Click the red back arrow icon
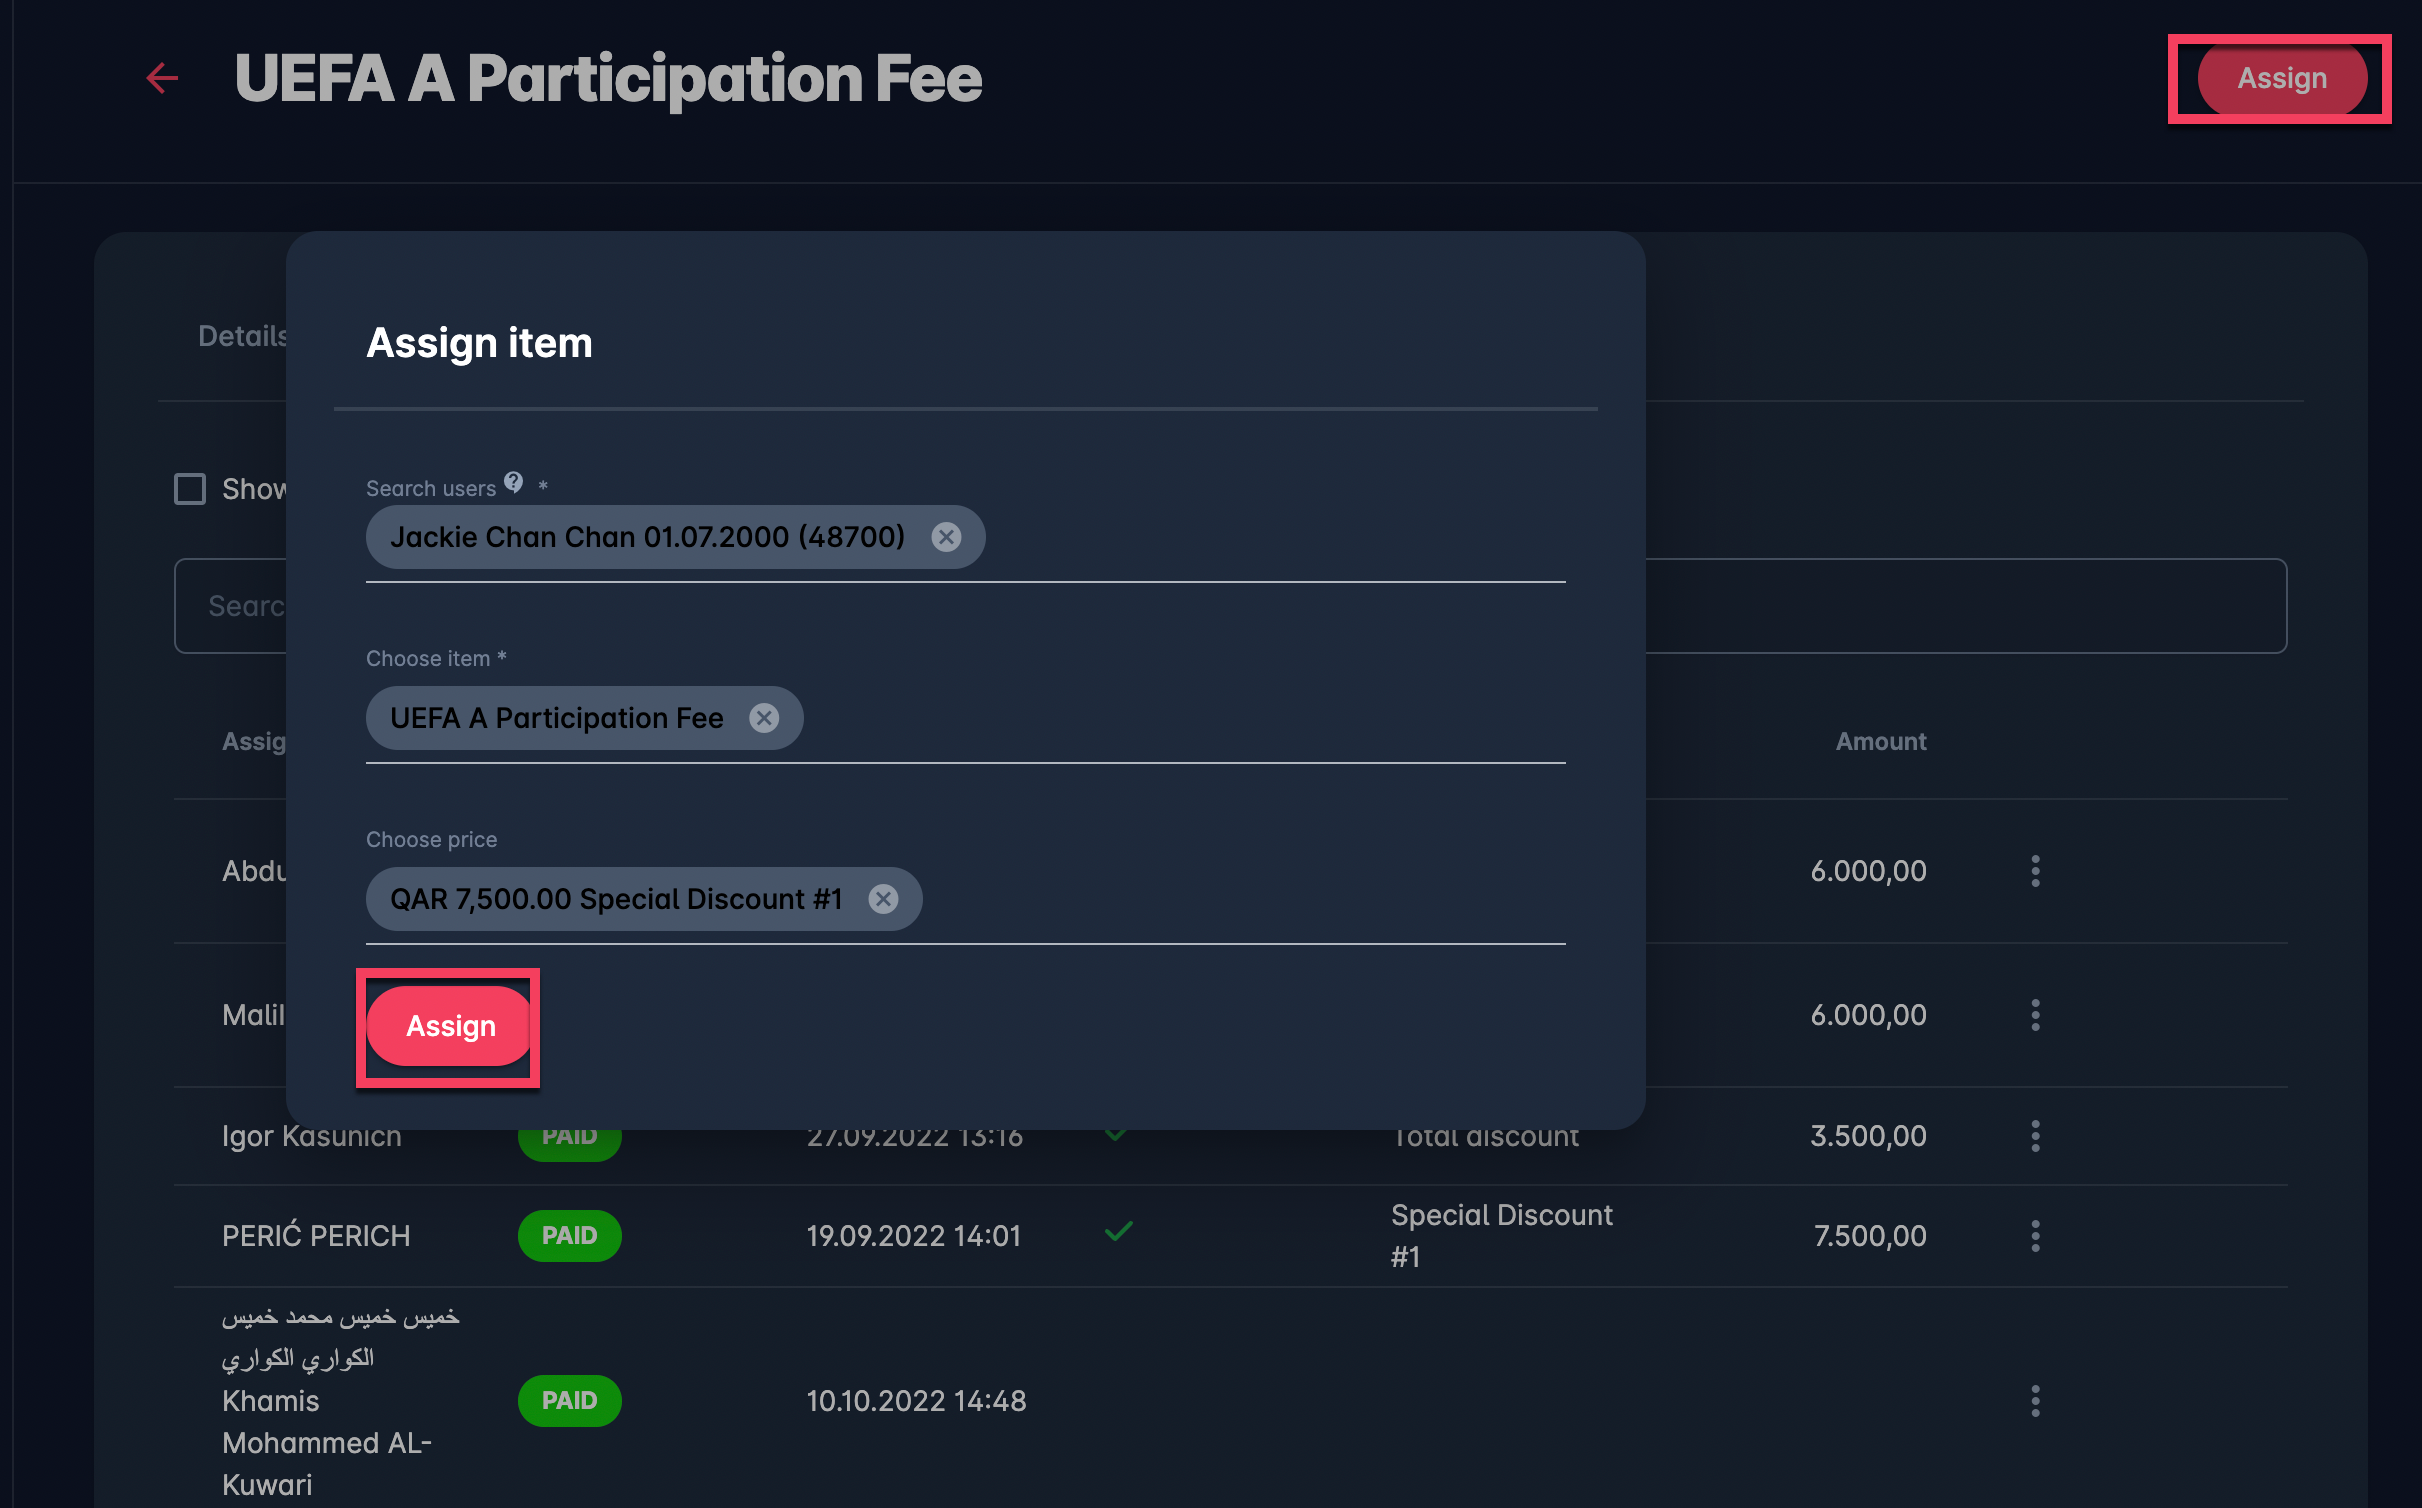The width and height of the screenshot is (2422, 1508). tap(162, 78)
